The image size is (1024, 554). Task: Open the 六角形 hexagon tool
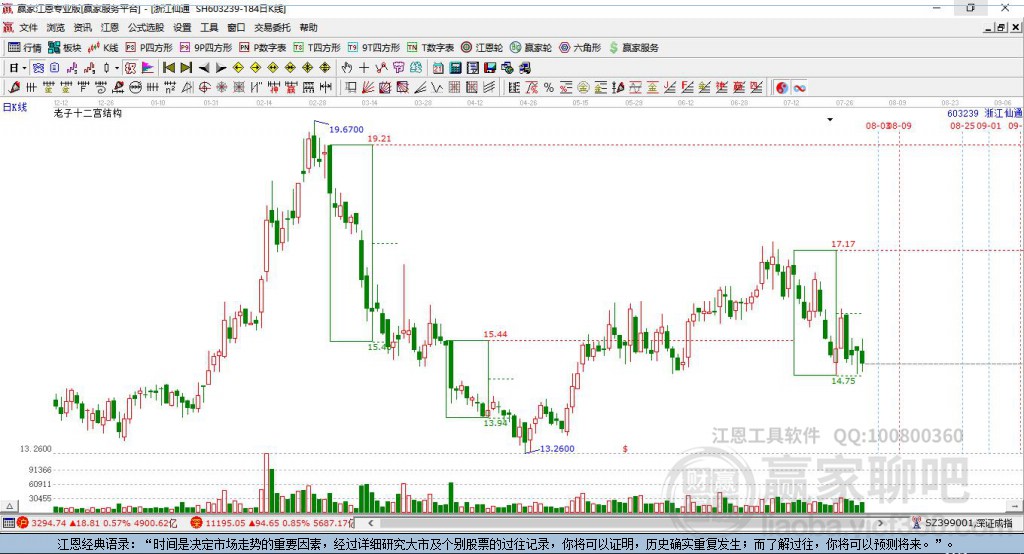(x=580, y=48)
